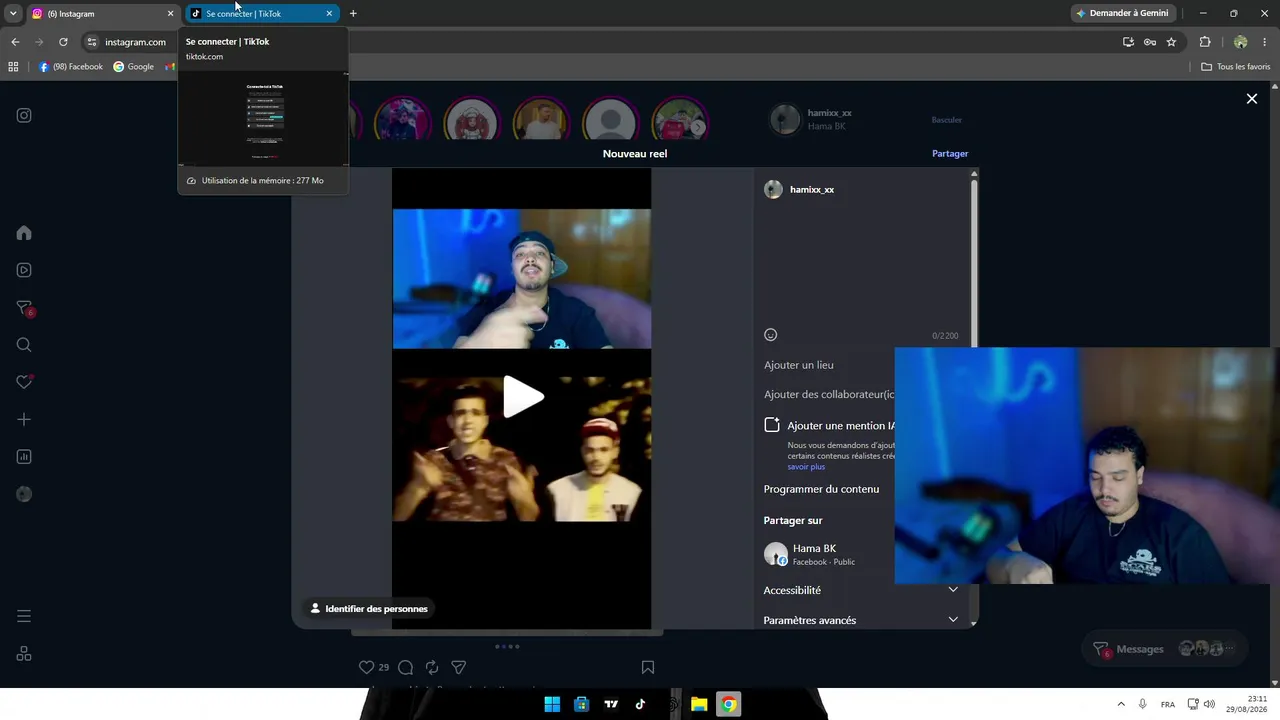Click the Partager button to share reel

click(950, 154)
